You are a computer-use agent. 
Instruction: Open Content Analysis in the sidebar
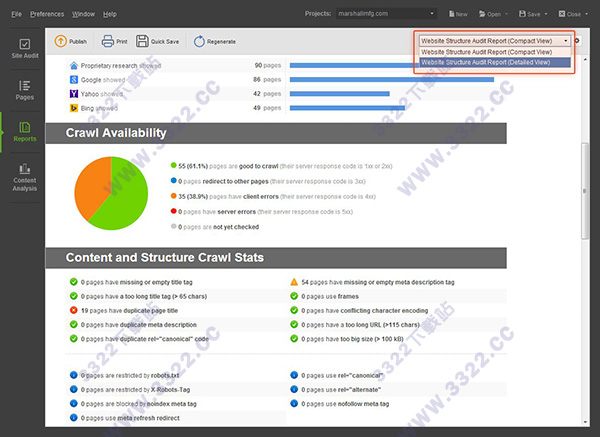[x=25, y=178]
